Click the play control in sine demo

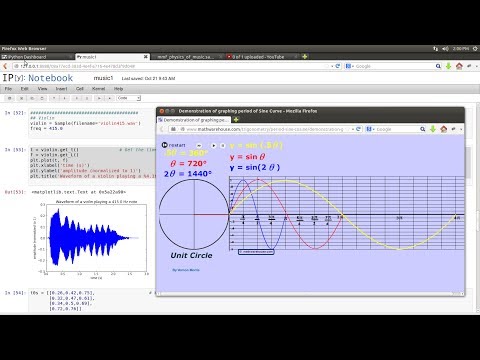point(214,145)
